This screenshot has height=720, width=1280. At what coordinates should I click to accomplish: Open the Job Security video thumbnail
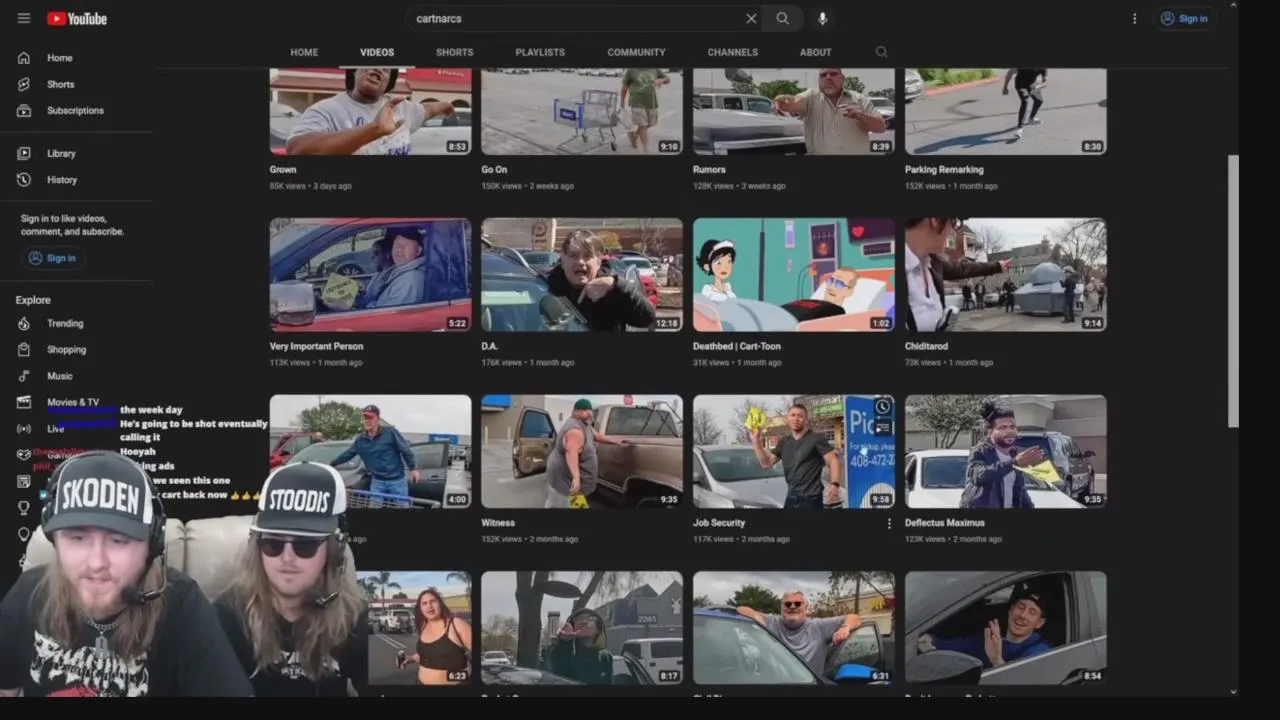794,451
